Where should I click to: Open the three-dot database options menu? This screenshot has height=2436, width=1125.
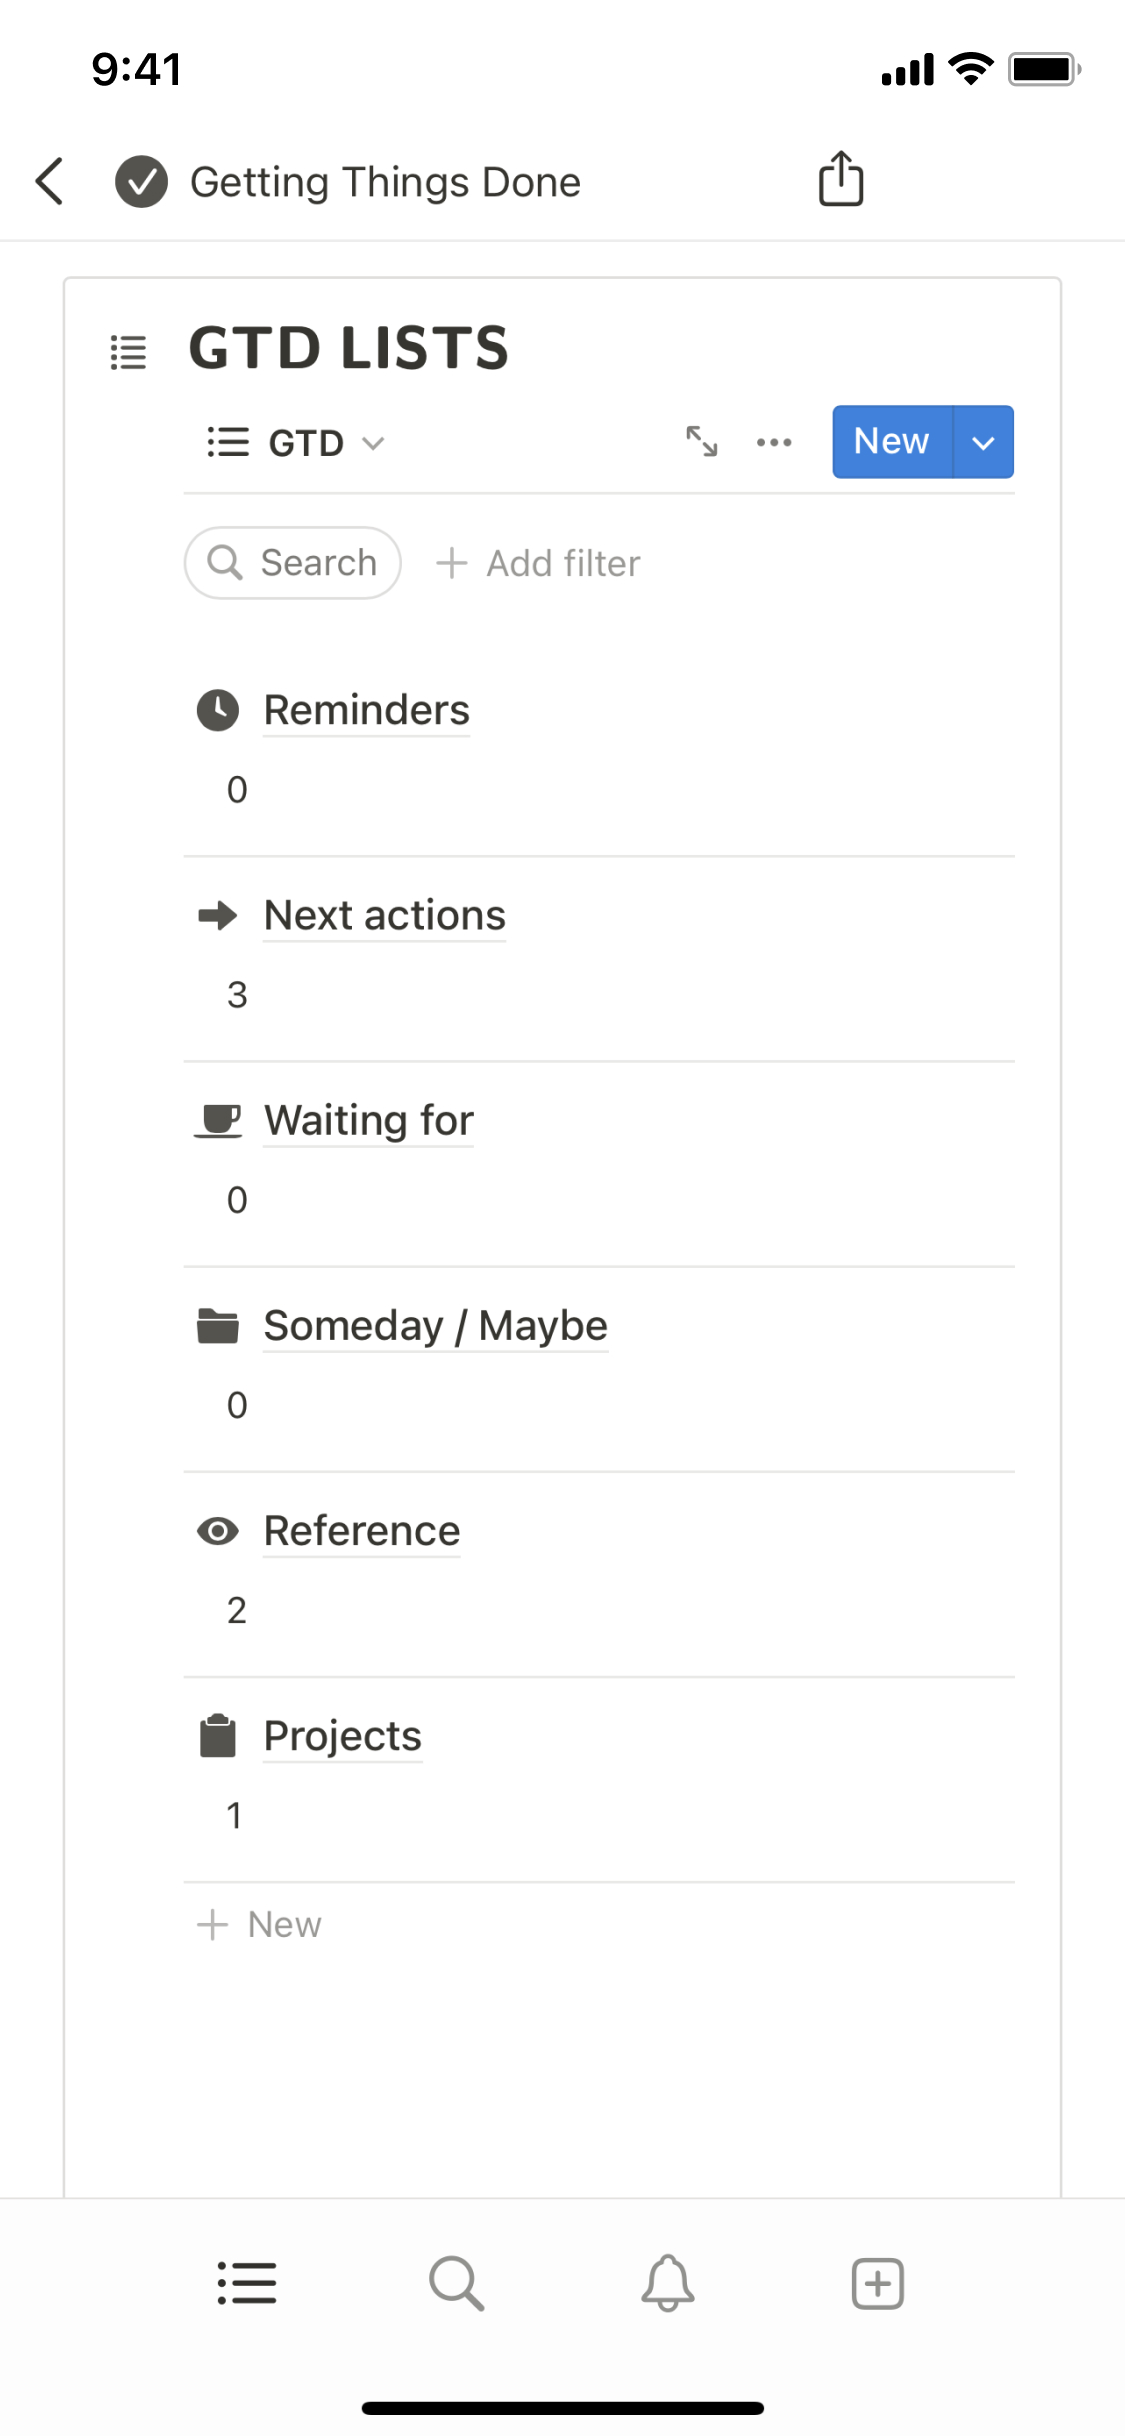coord(774,442)
